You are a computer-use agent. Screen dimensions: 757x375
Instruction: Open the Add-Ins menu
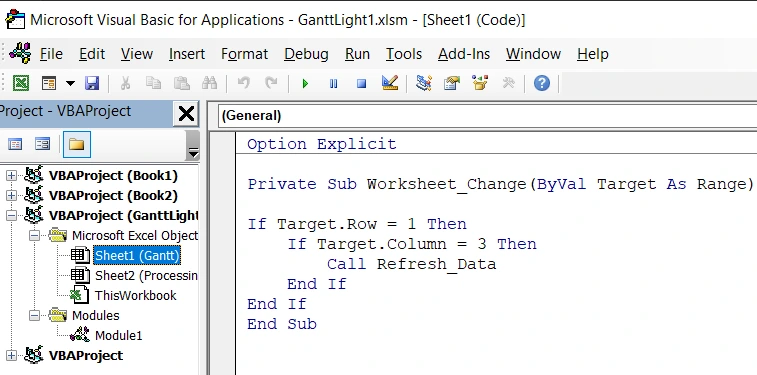463,54
